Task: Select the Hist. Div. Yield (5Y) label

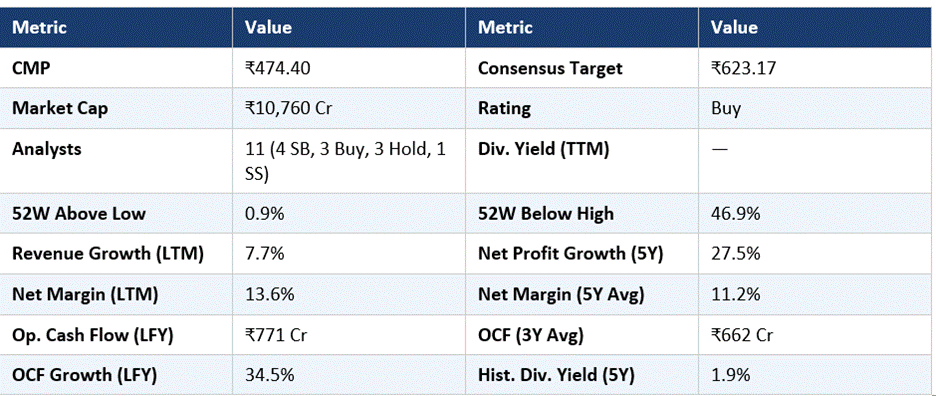Action: pos(556,375)
